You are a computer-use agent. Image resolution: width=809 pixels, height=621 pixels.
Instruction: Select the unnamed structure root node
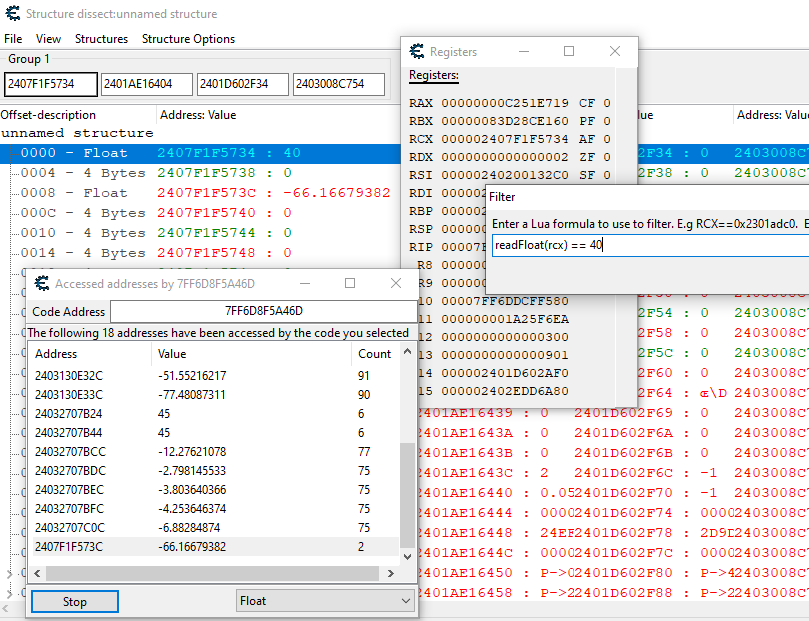77,133
